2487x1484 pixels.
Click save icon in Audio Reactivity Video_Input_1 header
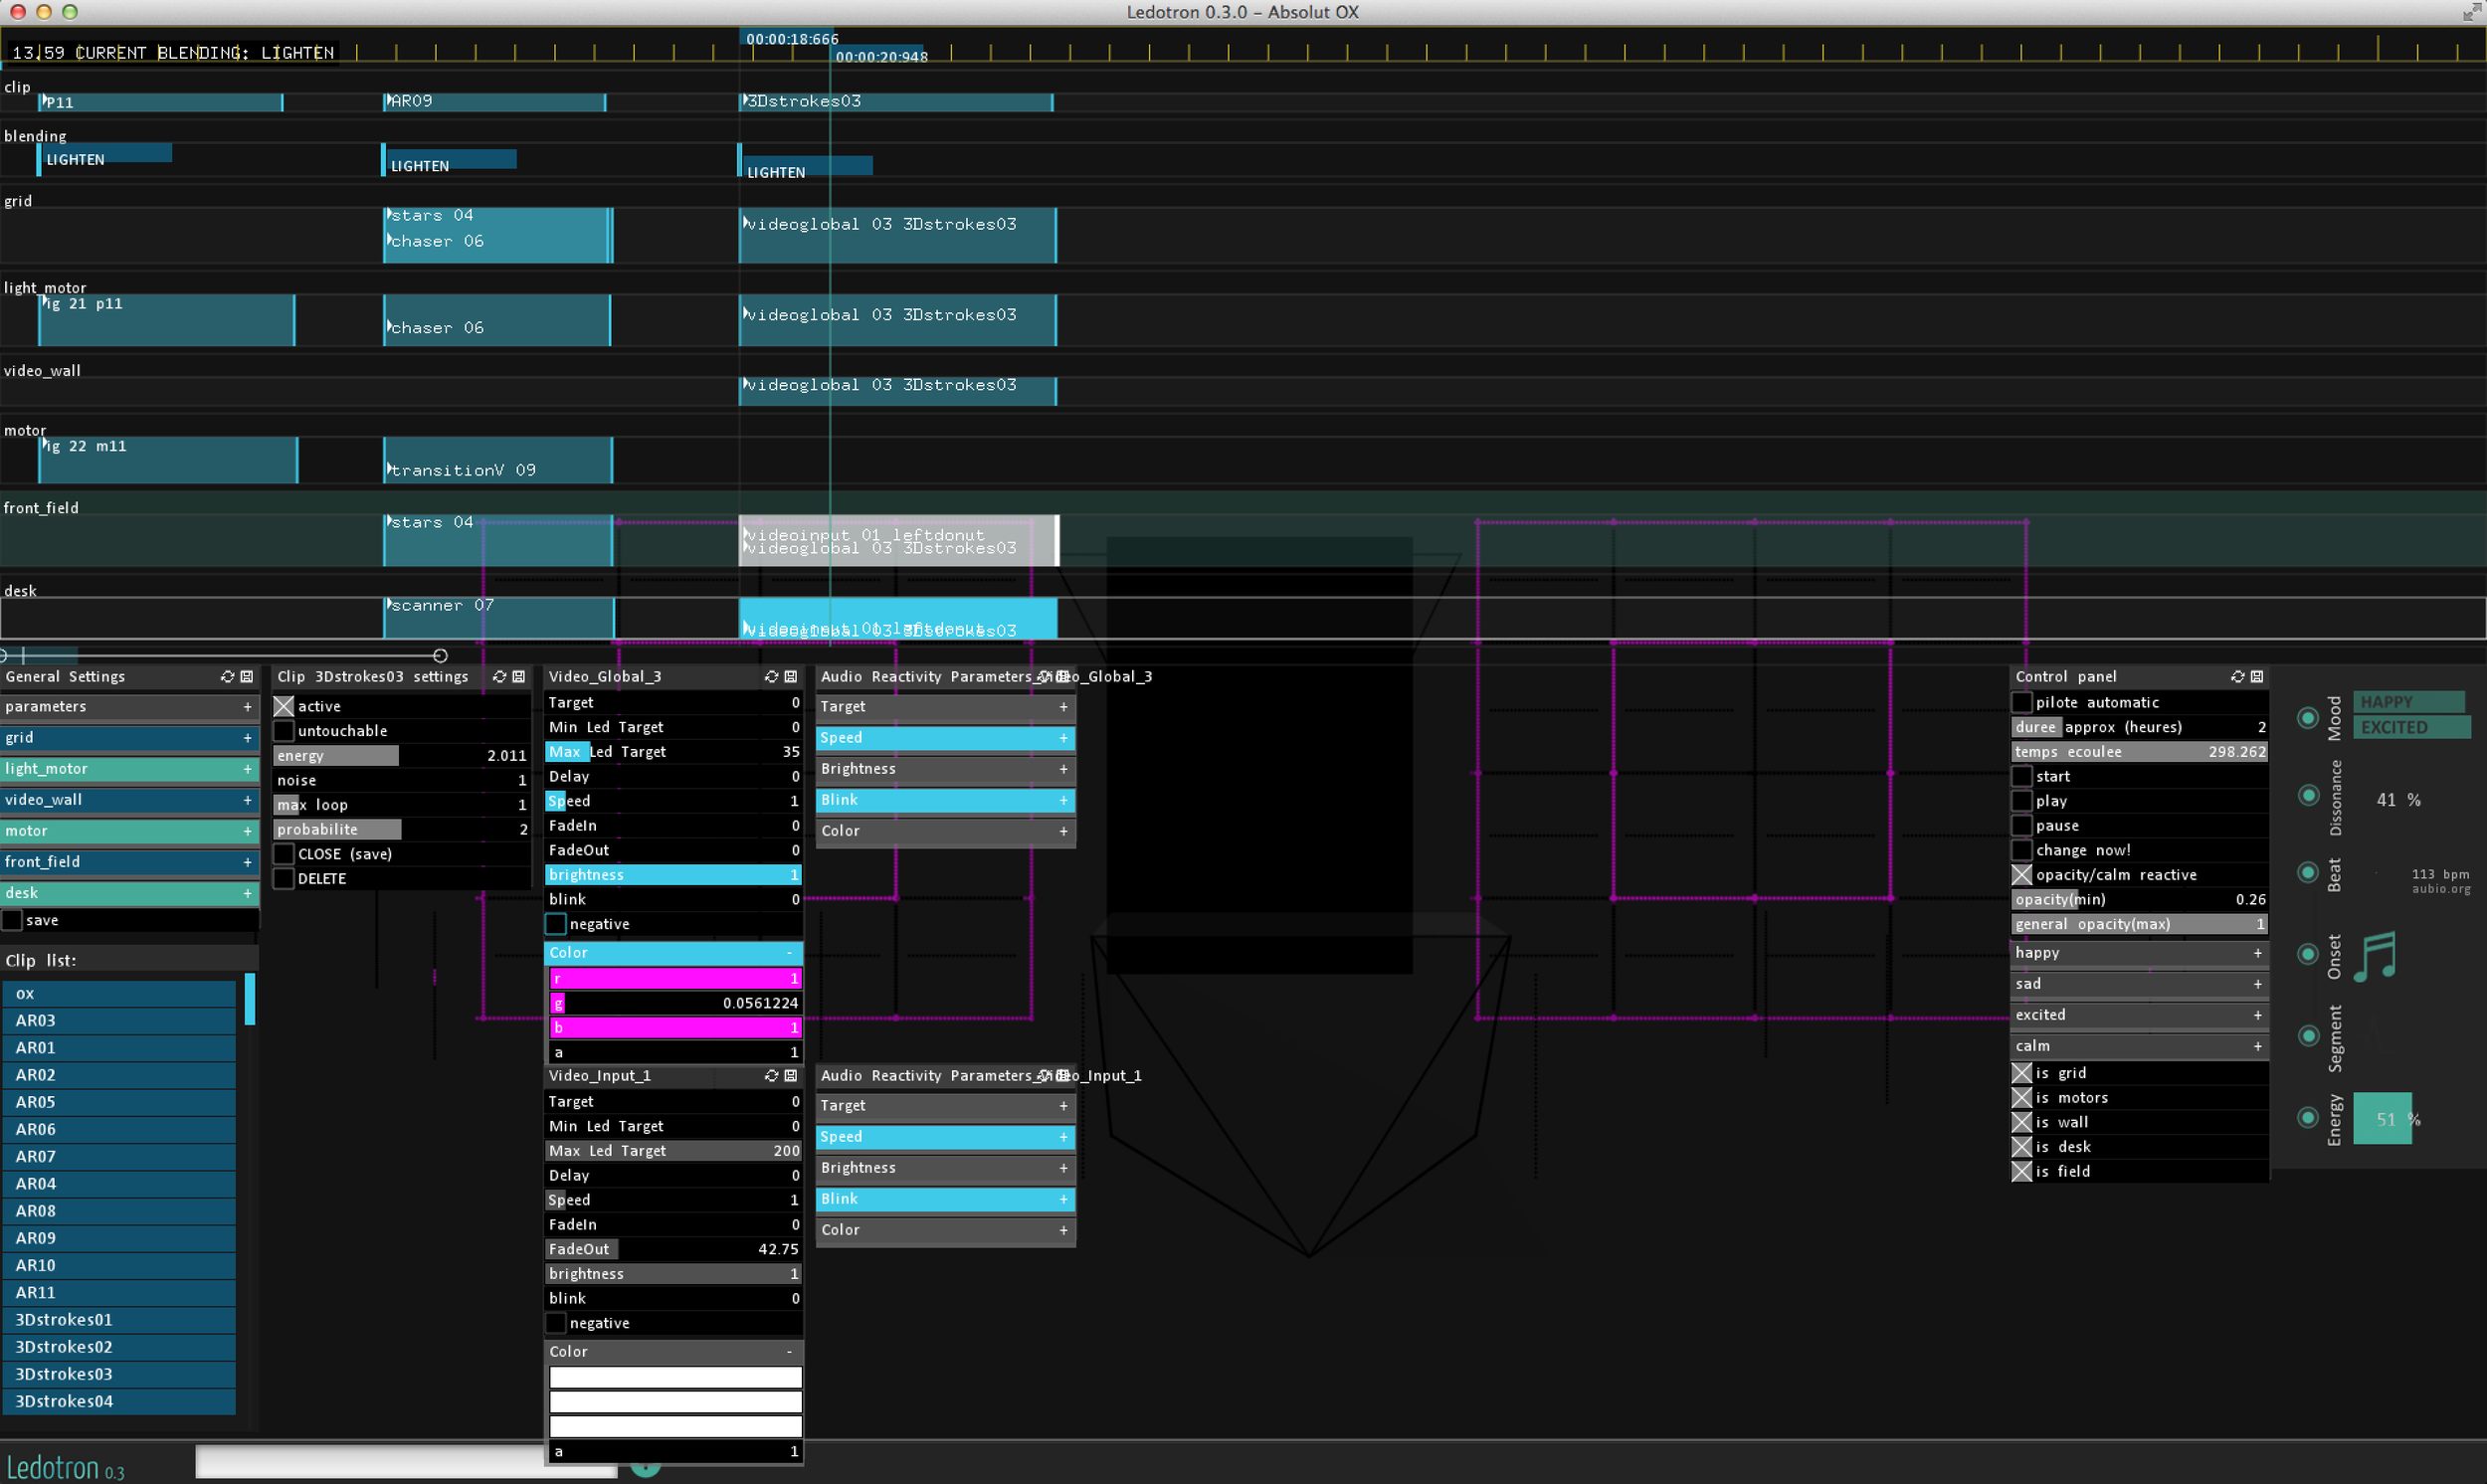tap(1063, 1076)
